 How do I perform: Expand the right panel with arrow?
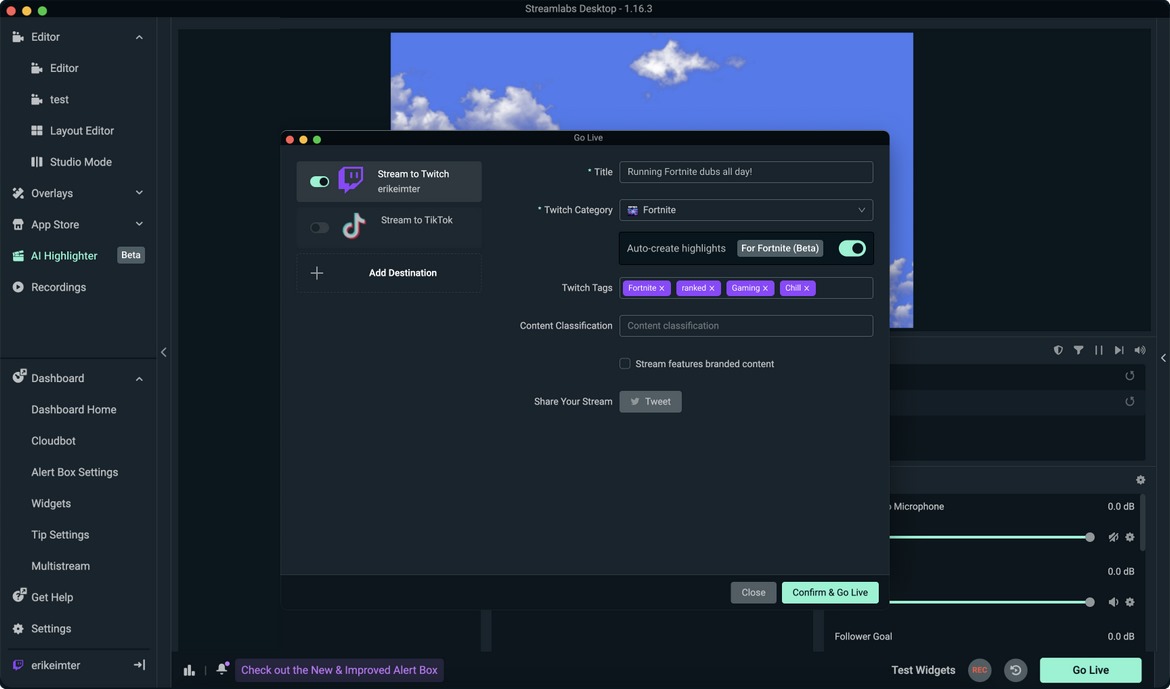[x=1163, y=358]
